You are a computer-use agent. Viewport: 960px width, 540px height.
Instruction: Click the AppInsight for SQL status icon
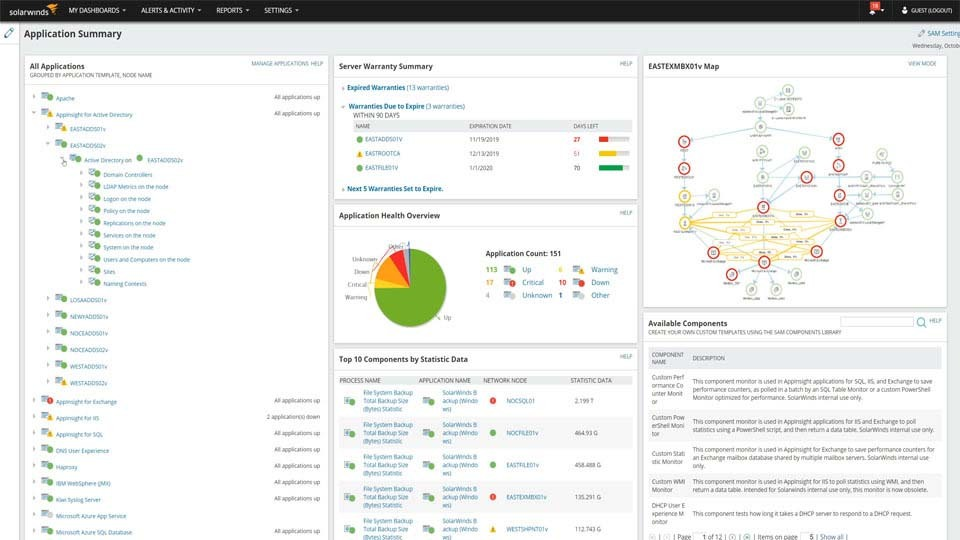click(x=47, y=433)
